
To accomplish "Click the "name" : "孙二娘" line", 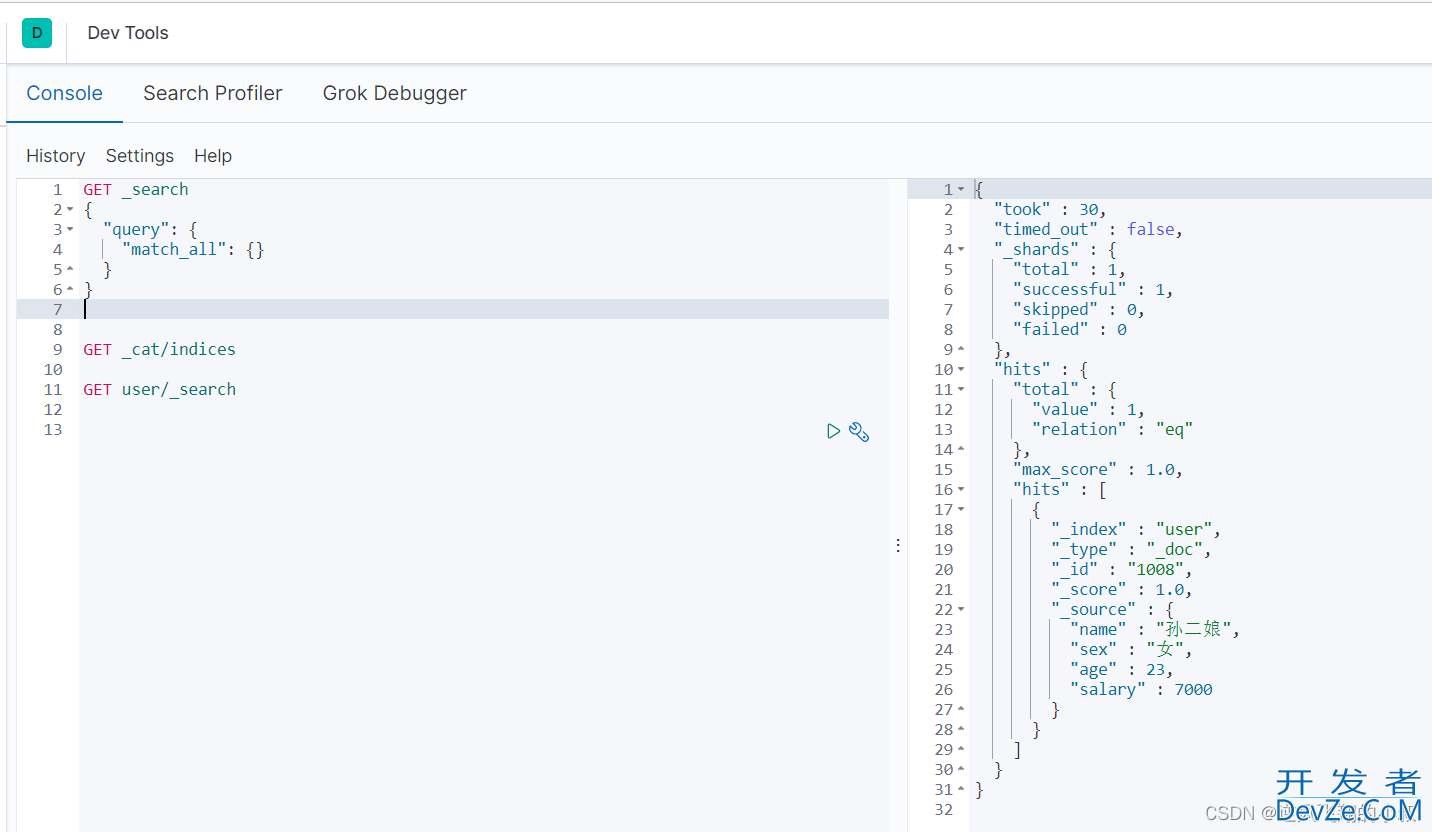I will [x=1155, y=629].
